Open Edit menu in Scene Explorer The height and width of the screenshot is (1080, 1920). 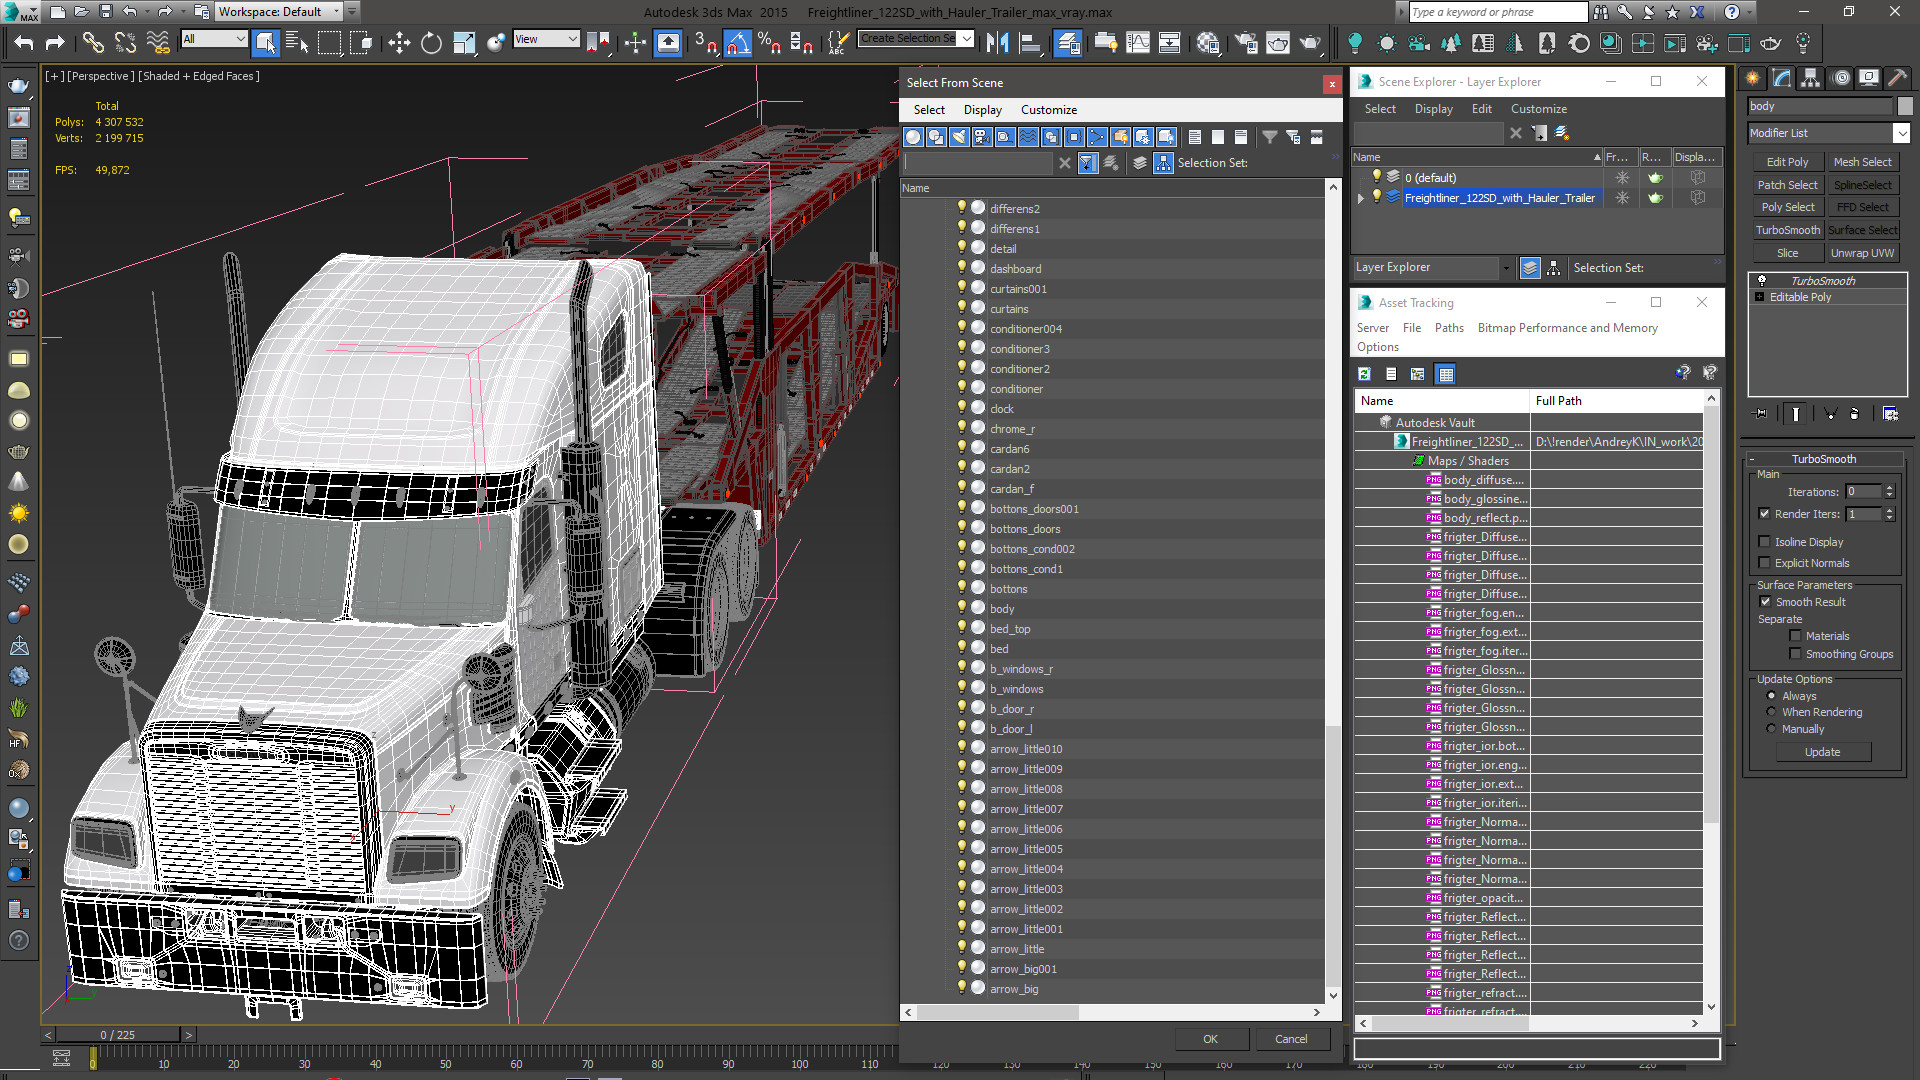click(1481, 109)
